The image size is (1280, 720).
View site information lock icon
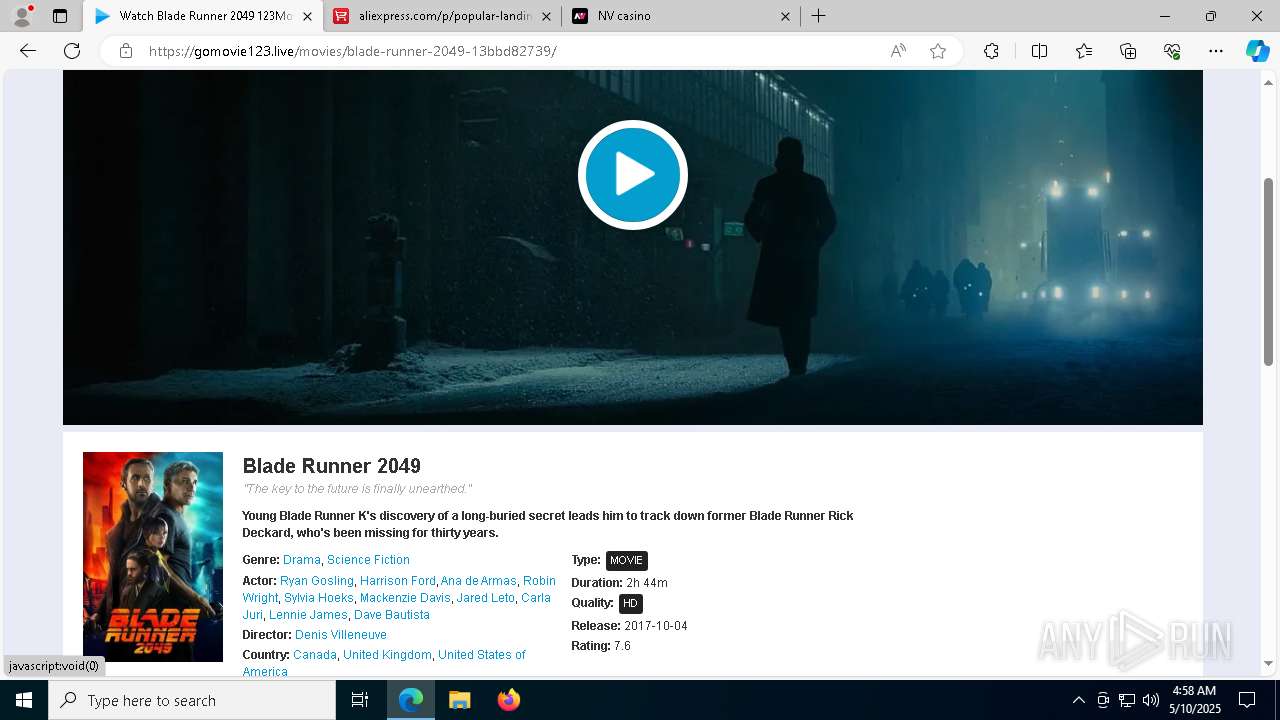tap(126, 51)
